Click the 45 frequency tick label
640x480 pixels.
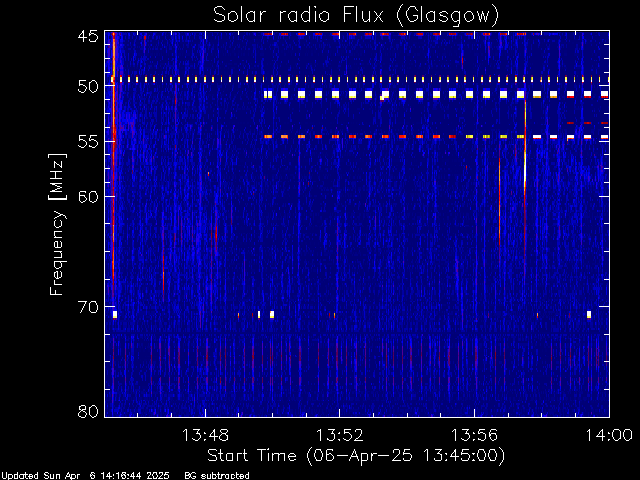(x=88, y=36)
